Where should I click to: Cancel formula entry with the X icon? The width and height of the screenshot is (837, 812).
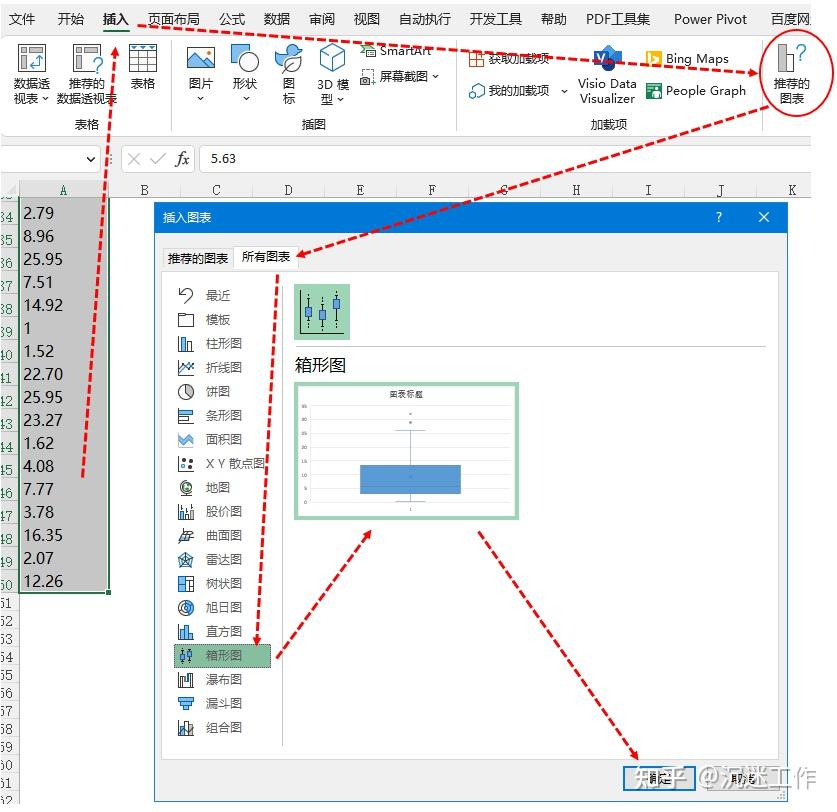(x=134, y=159)
